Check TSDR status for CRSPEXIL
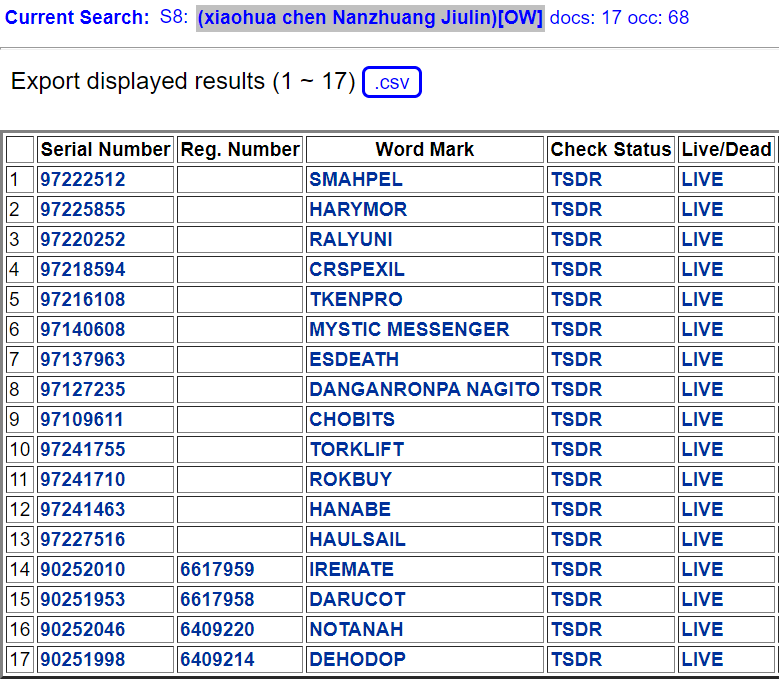Screen dimensions: 779x689 pyautogui.click(x=576, y=269)
